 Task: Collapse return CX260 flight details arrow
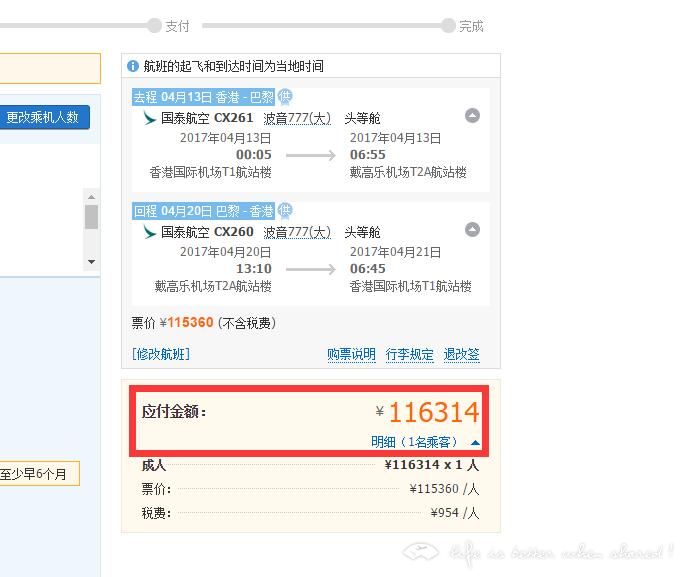tap(472, 230)
